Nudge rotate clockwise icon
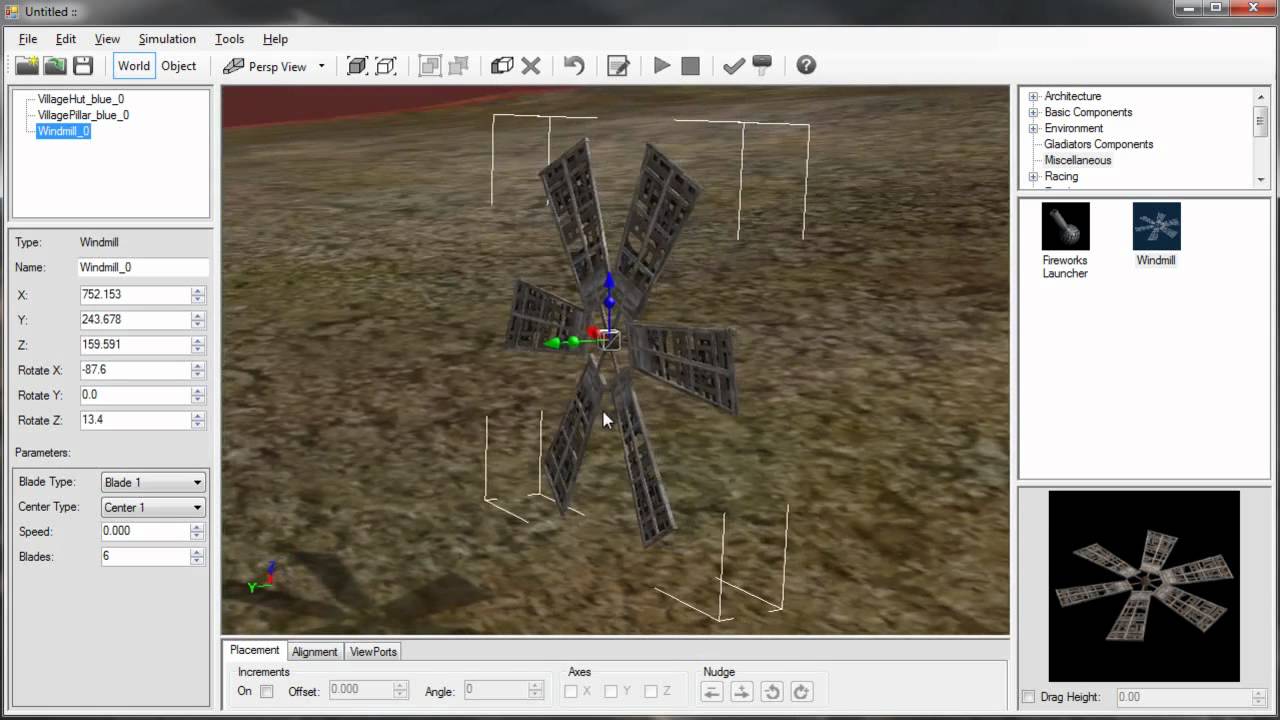This screenshot has width=1280, height=720. (801, 691)
